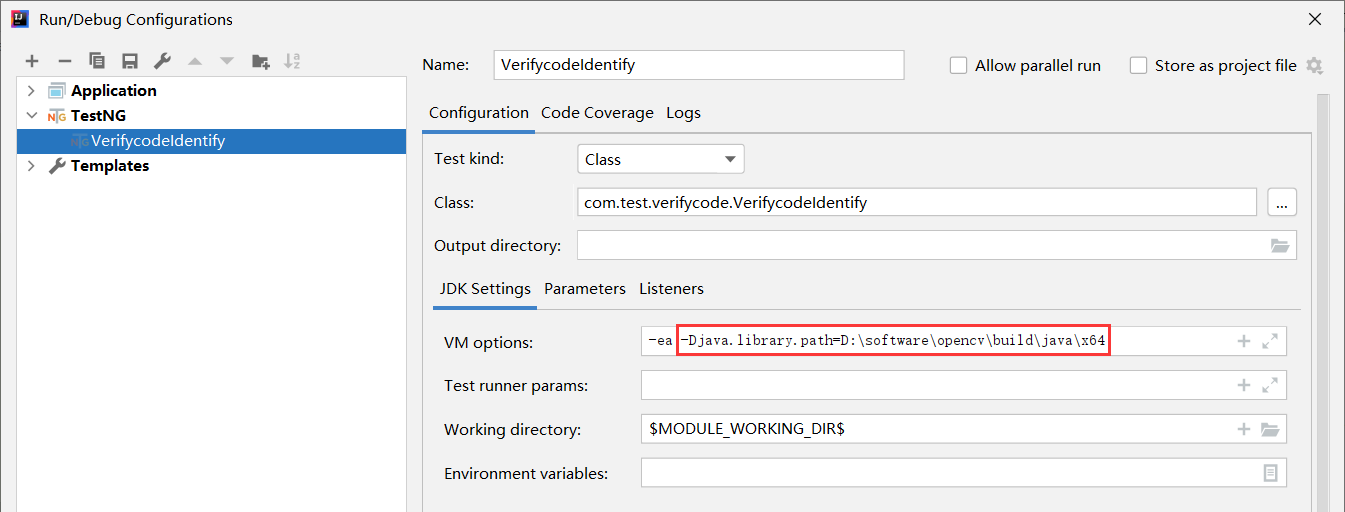The width and height of the screenshot is (1345, 512).
Task: Open the Listeners tab
Action: pos(671,288)
